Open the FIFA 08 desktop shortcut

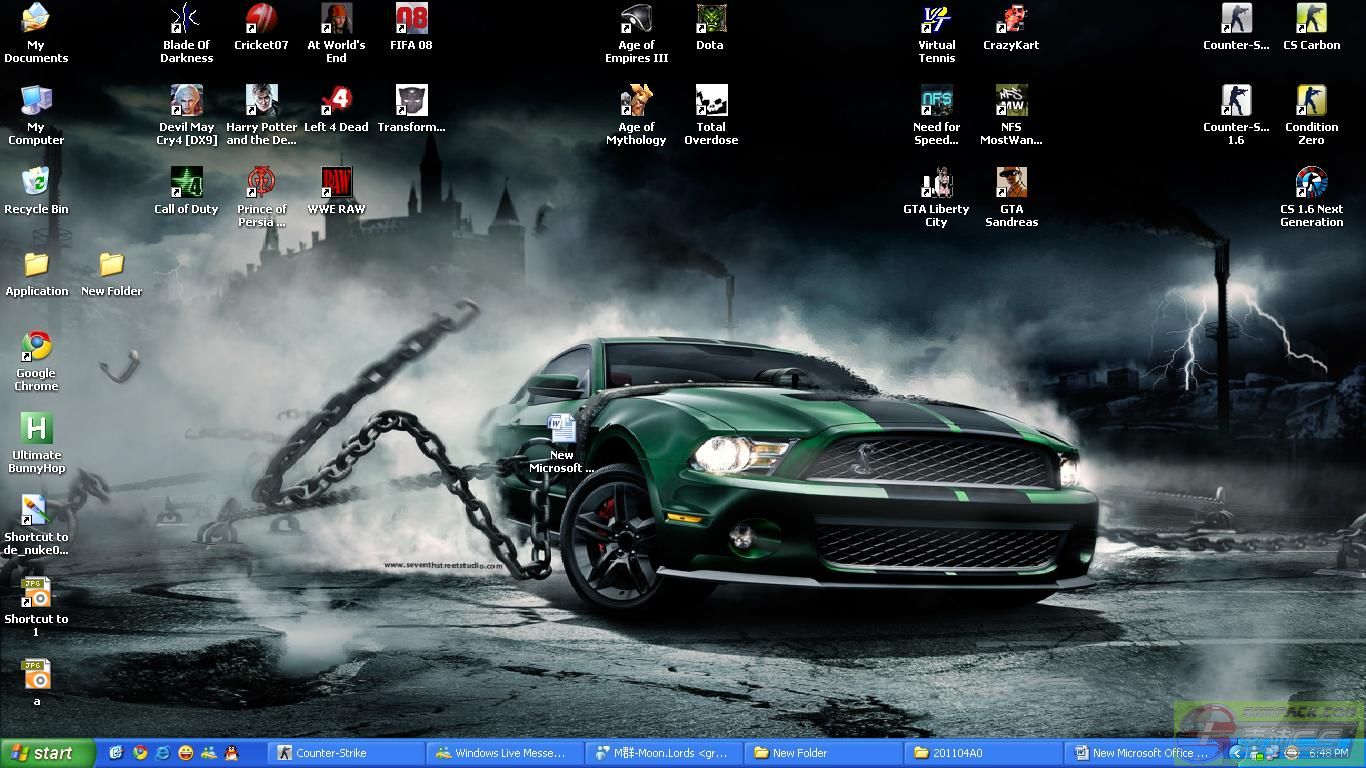[411, 20]
